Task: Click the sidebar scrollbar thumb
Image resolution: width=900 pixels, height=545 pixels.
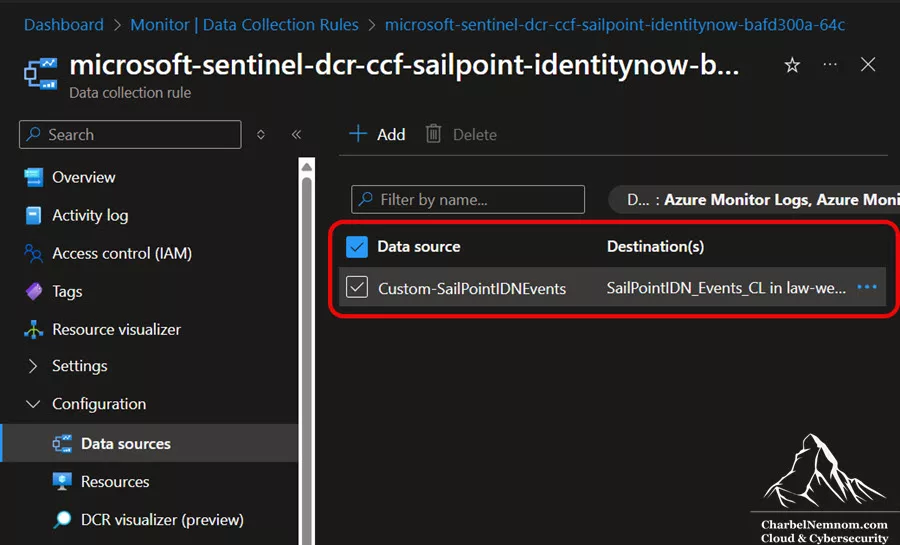Action: pos(307,361)
